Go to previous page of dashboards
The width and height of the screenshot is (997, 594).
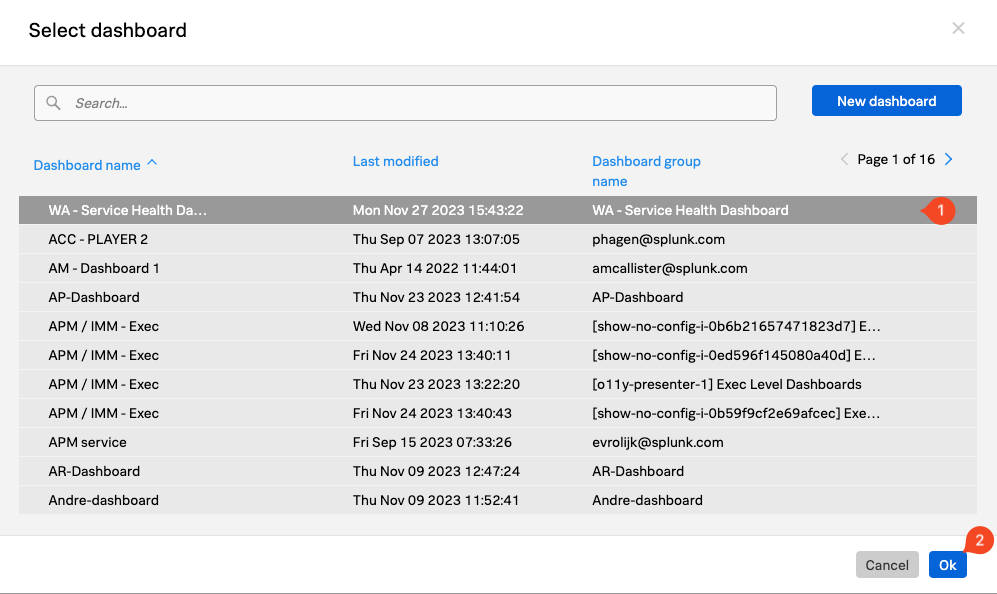click(844, 160)
